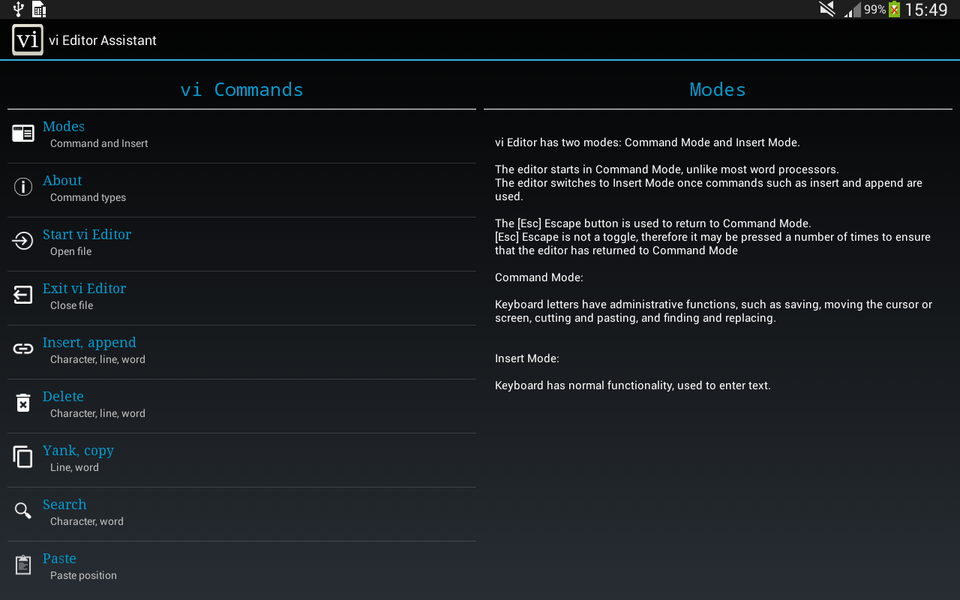960x600 pixels.
Task: Tap the 'Close file' subtitle
Action: point(72,305)
